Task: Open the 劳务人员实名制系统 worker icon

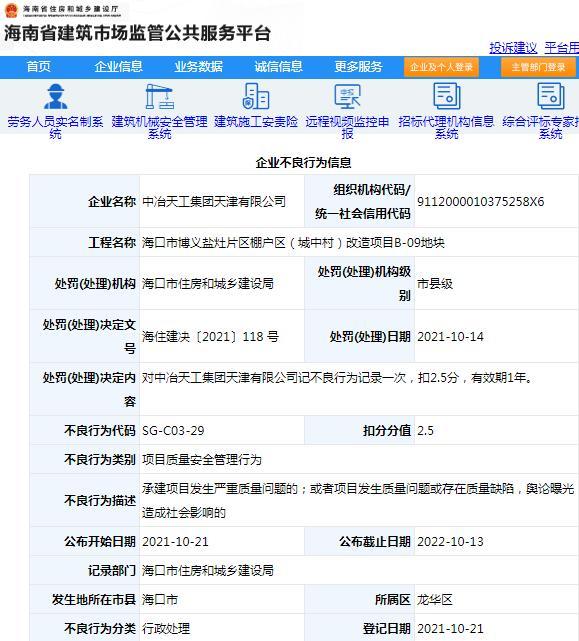Action: coord(56,96)
